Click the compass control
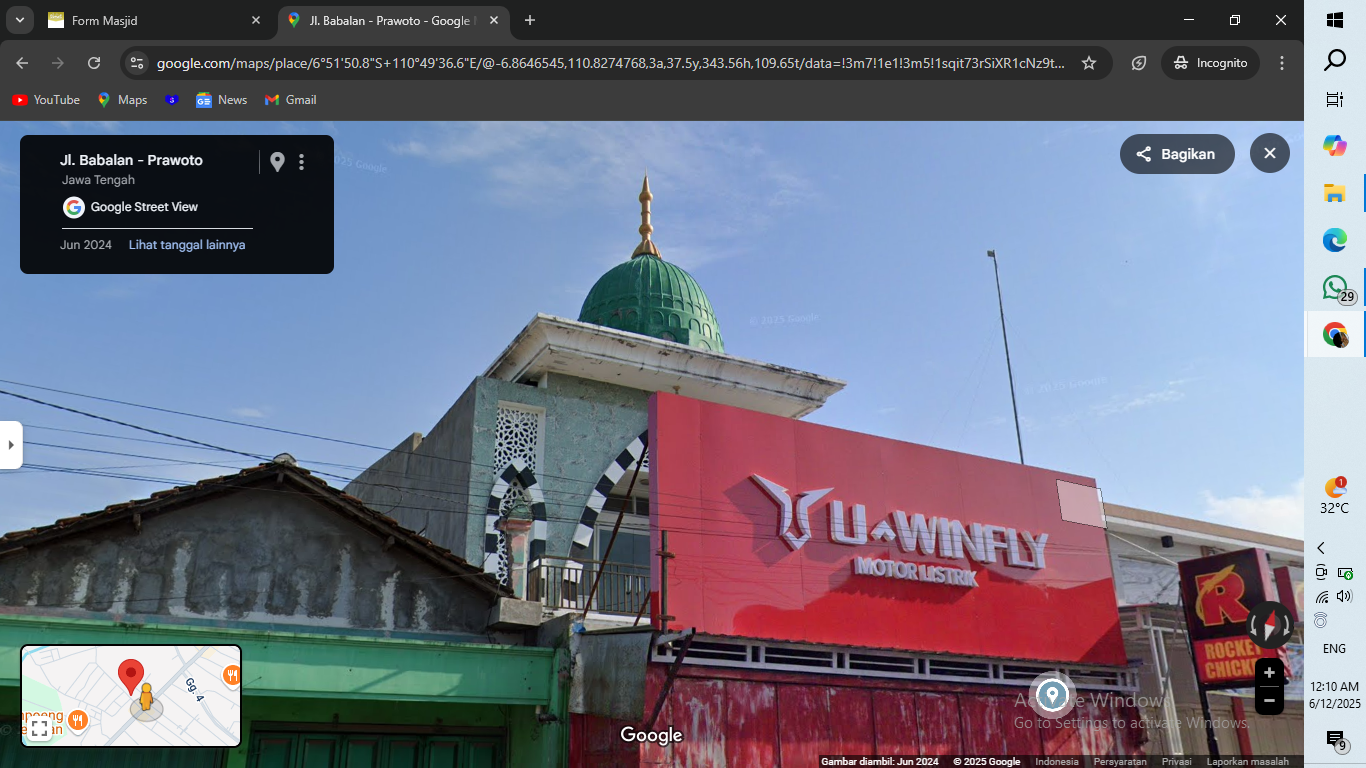The height and width of the screenshot is (768, 1366). 1270,627
